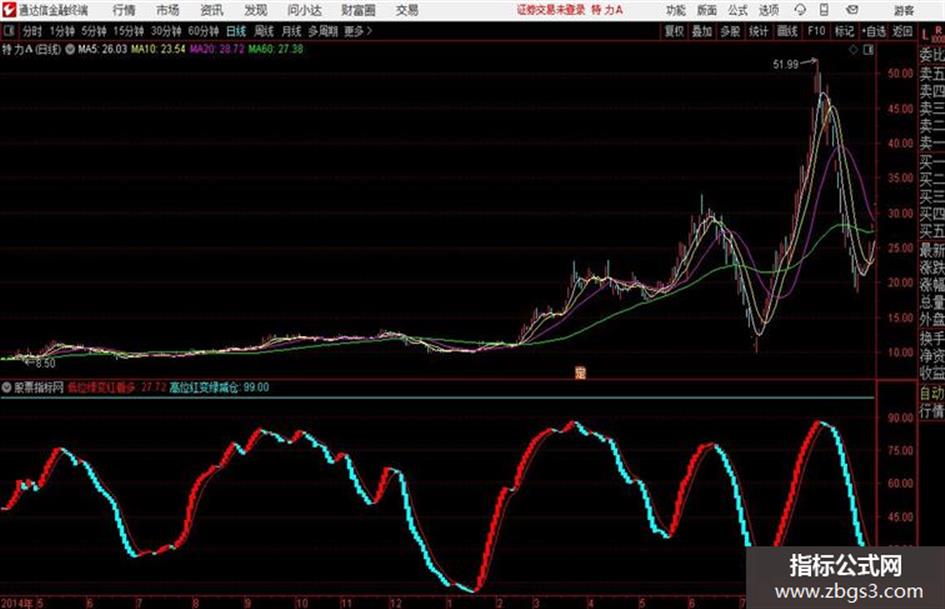Open the 发现 menu
The width and height of the screenshot is (945, 609).
pyautogui.click(x=256, y=10)
